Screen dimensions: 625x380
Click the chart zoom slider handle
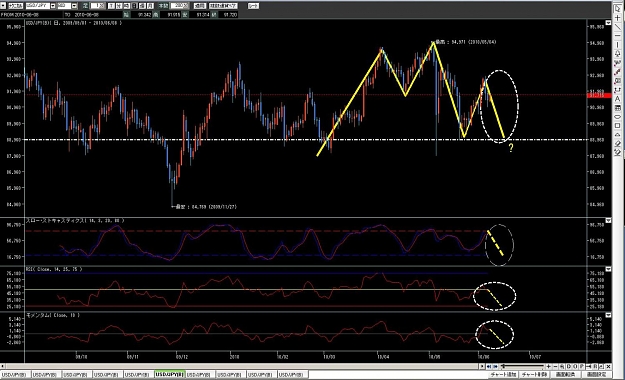click(x=503, y=366)
